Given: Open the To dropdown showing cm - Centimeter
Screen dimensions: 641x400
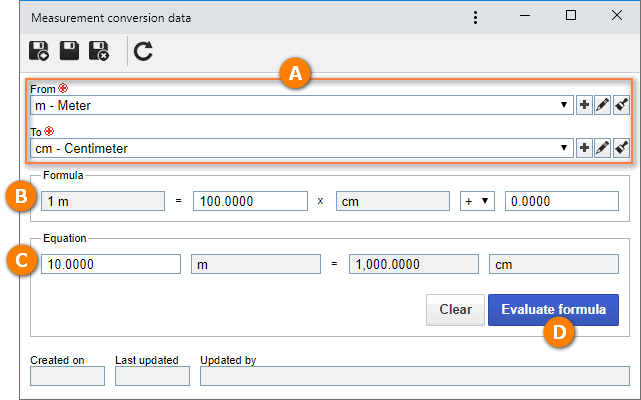Looking at the screenshot, I should (302, 148).
